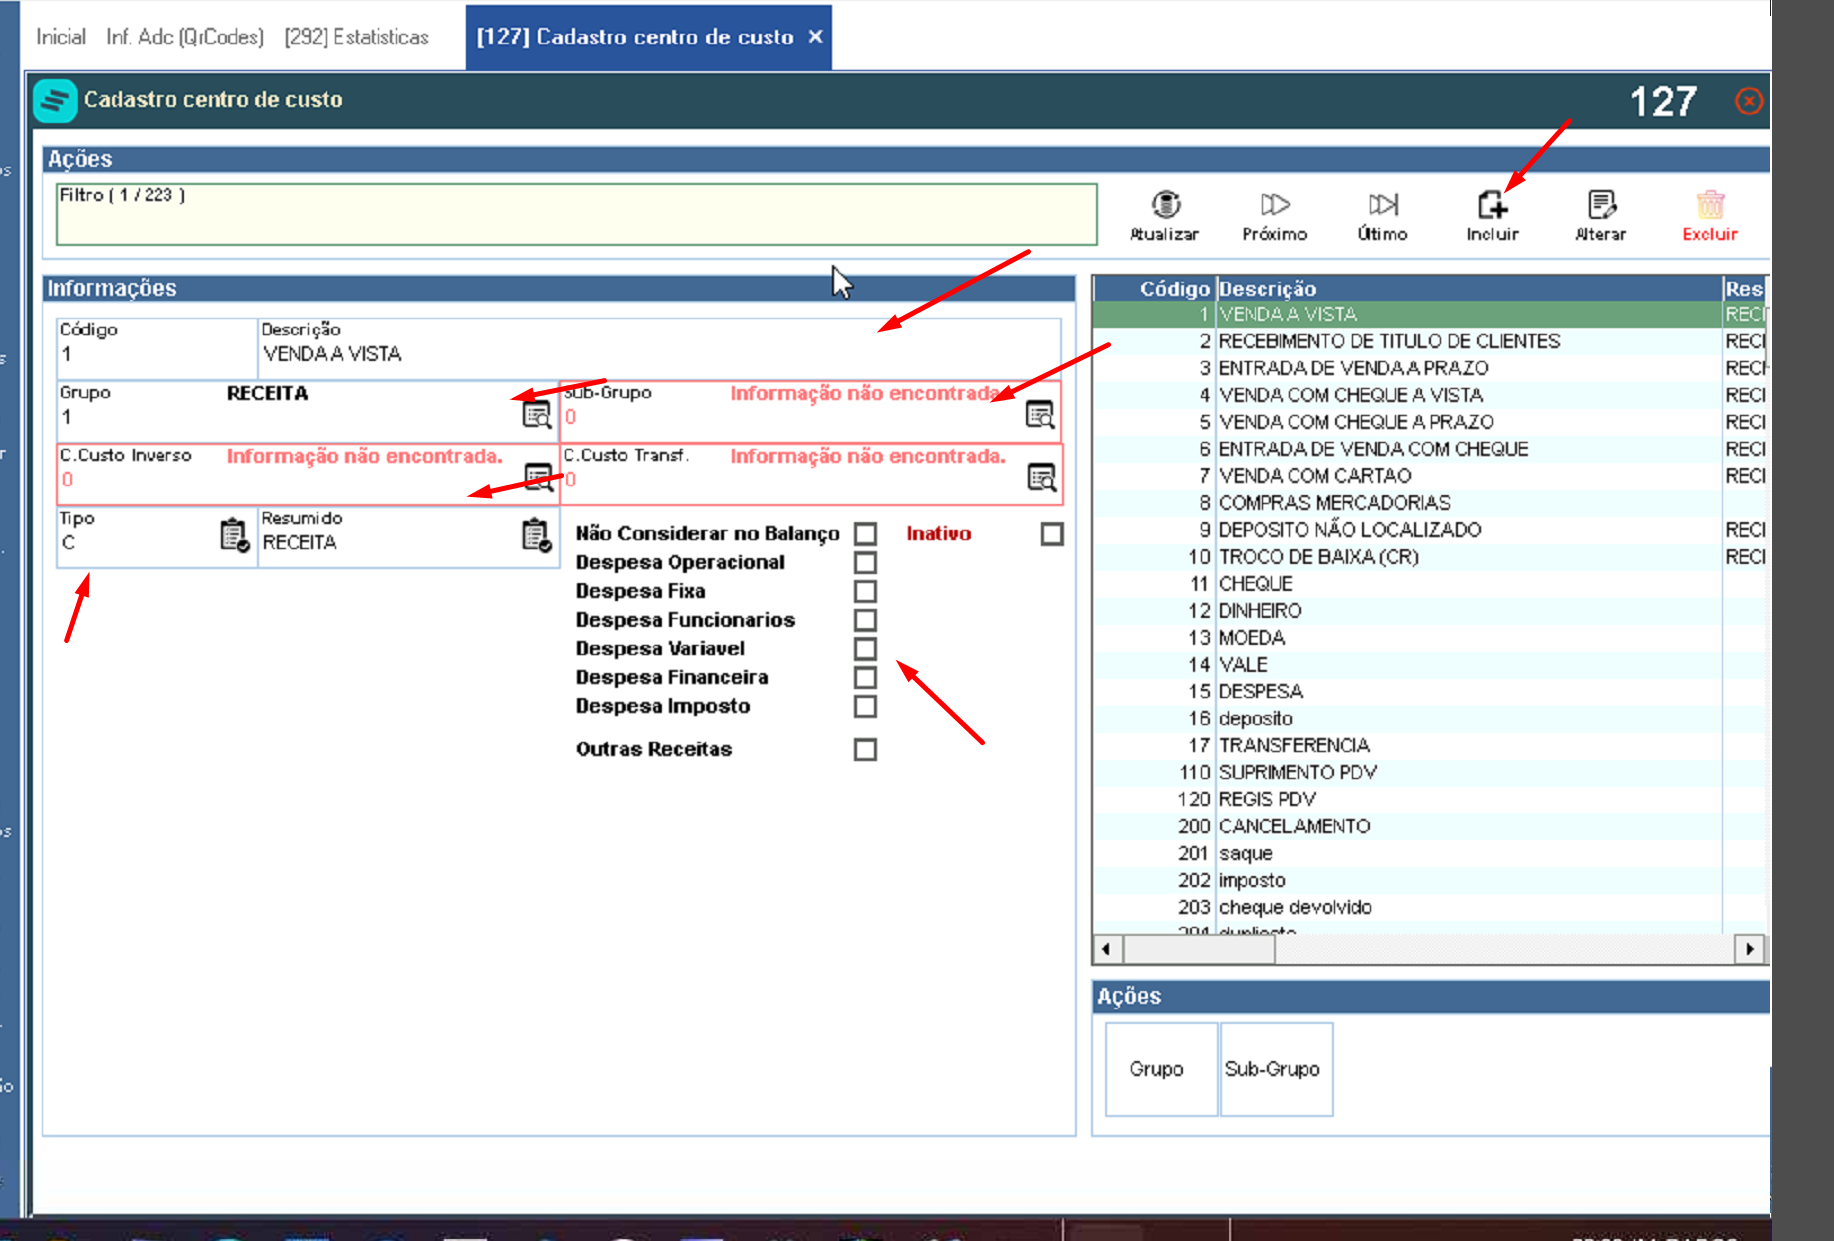Check the Inativo checkbox
The width and height of the screenshot is (1834, 1241).
1052,534
